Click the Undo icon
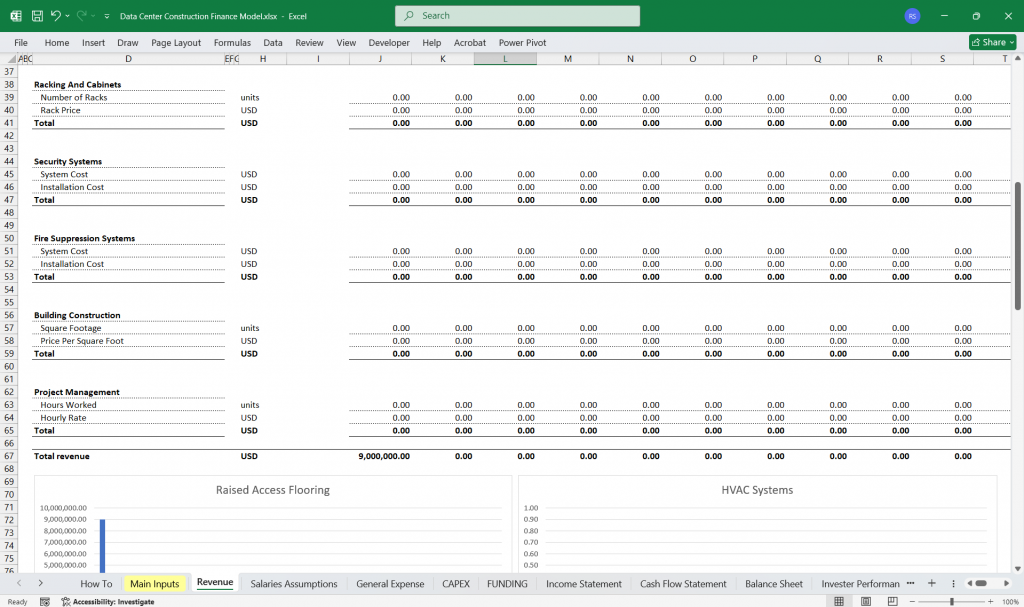This screenshot has width=1024, height=607. [57, 15]
